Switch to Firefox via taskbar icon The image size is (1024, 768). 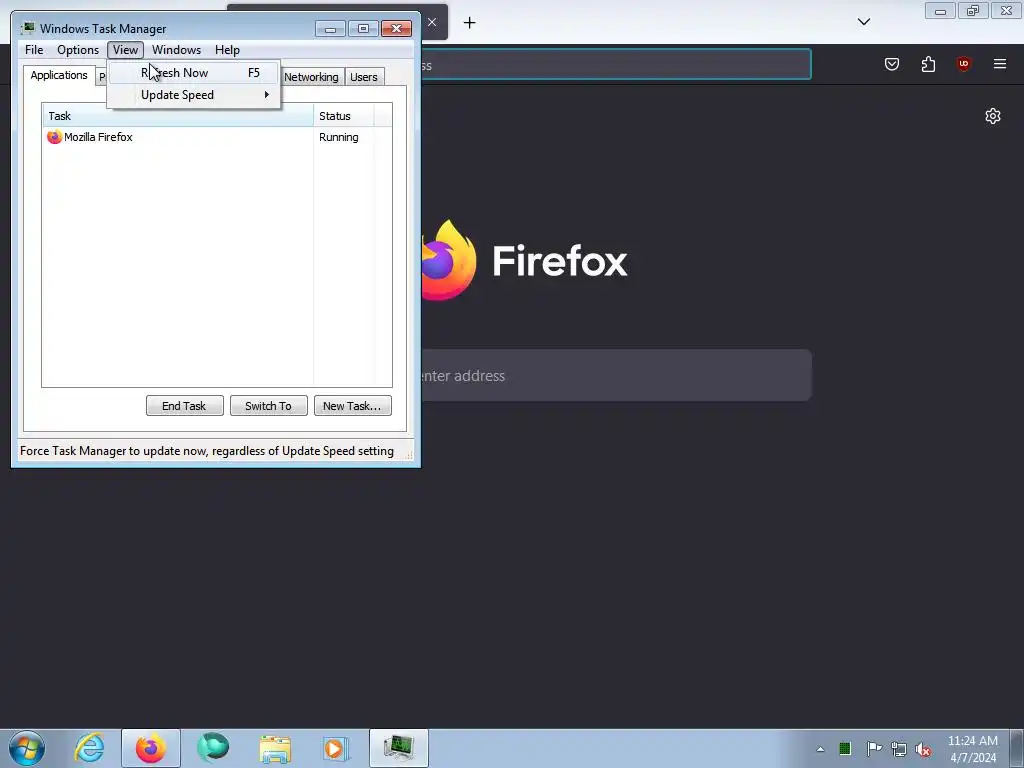pyautogui.click(x=151, y=748)
